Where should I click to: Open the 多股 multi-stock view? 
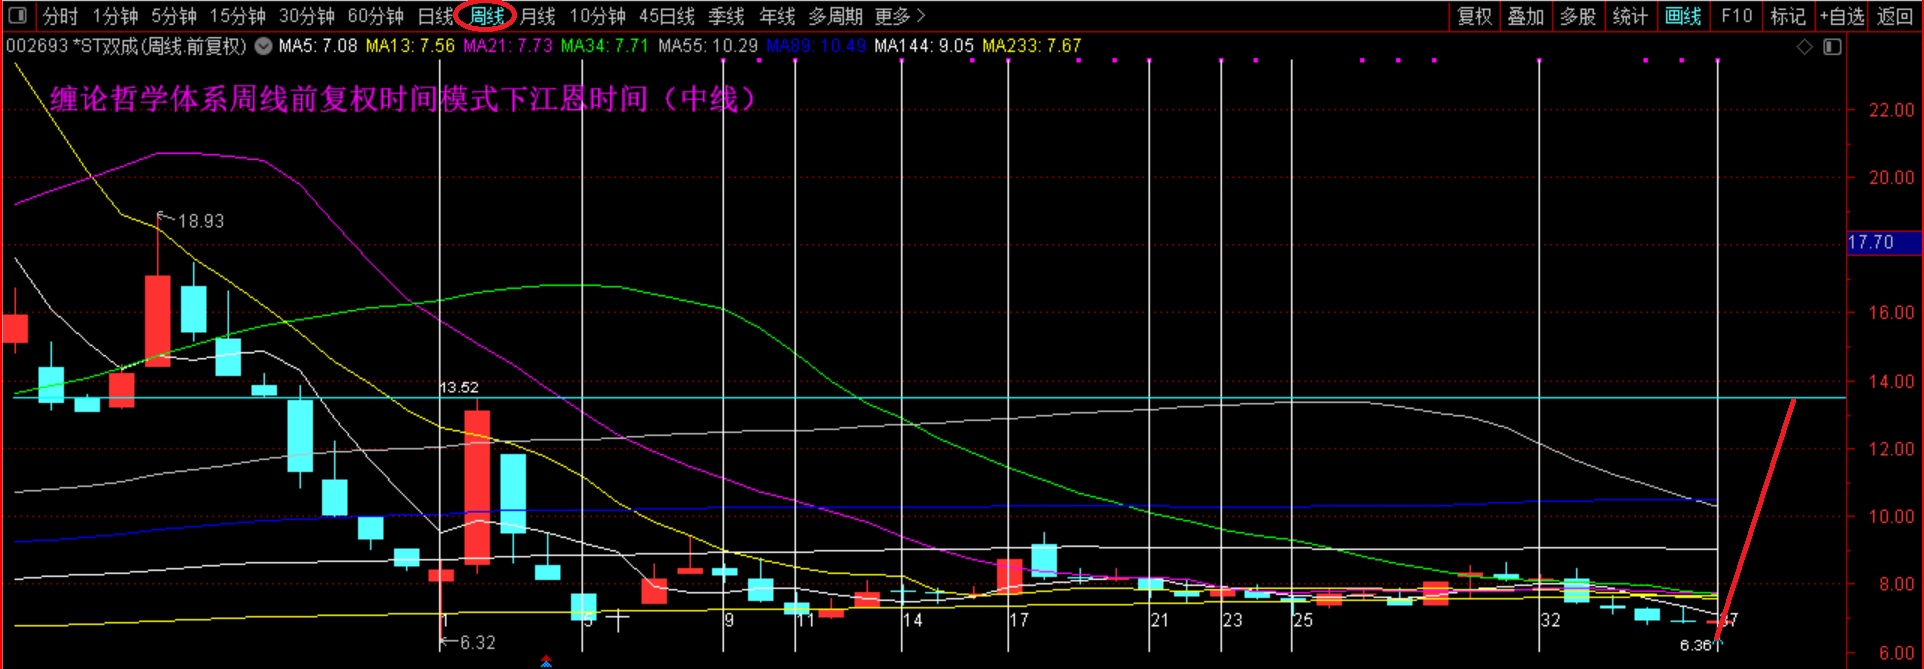[1578, 16]
